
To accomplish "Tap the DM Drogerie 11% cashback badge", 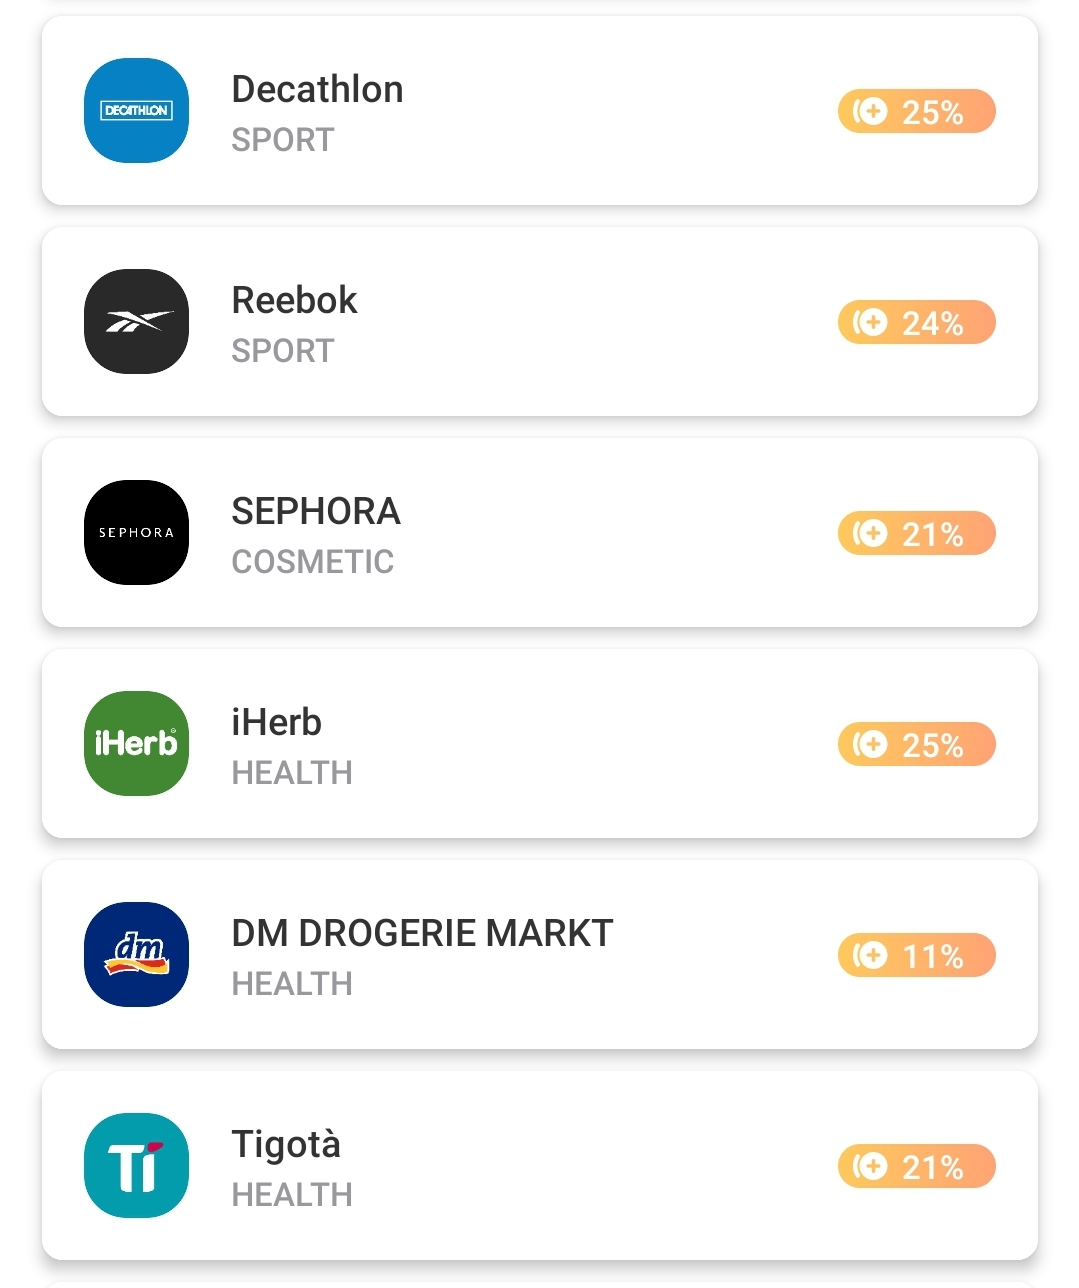I will pos(916,955).
